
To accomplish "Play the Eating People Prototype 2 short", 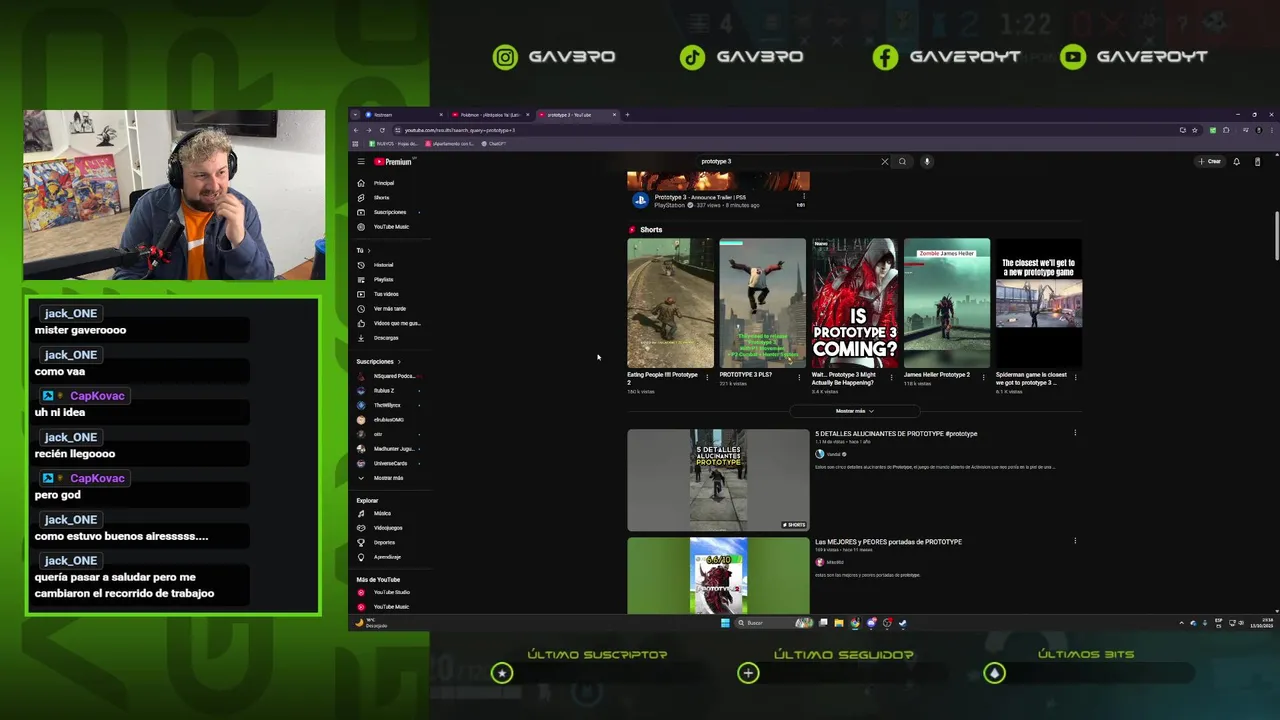I will click(x=670, y=303).
